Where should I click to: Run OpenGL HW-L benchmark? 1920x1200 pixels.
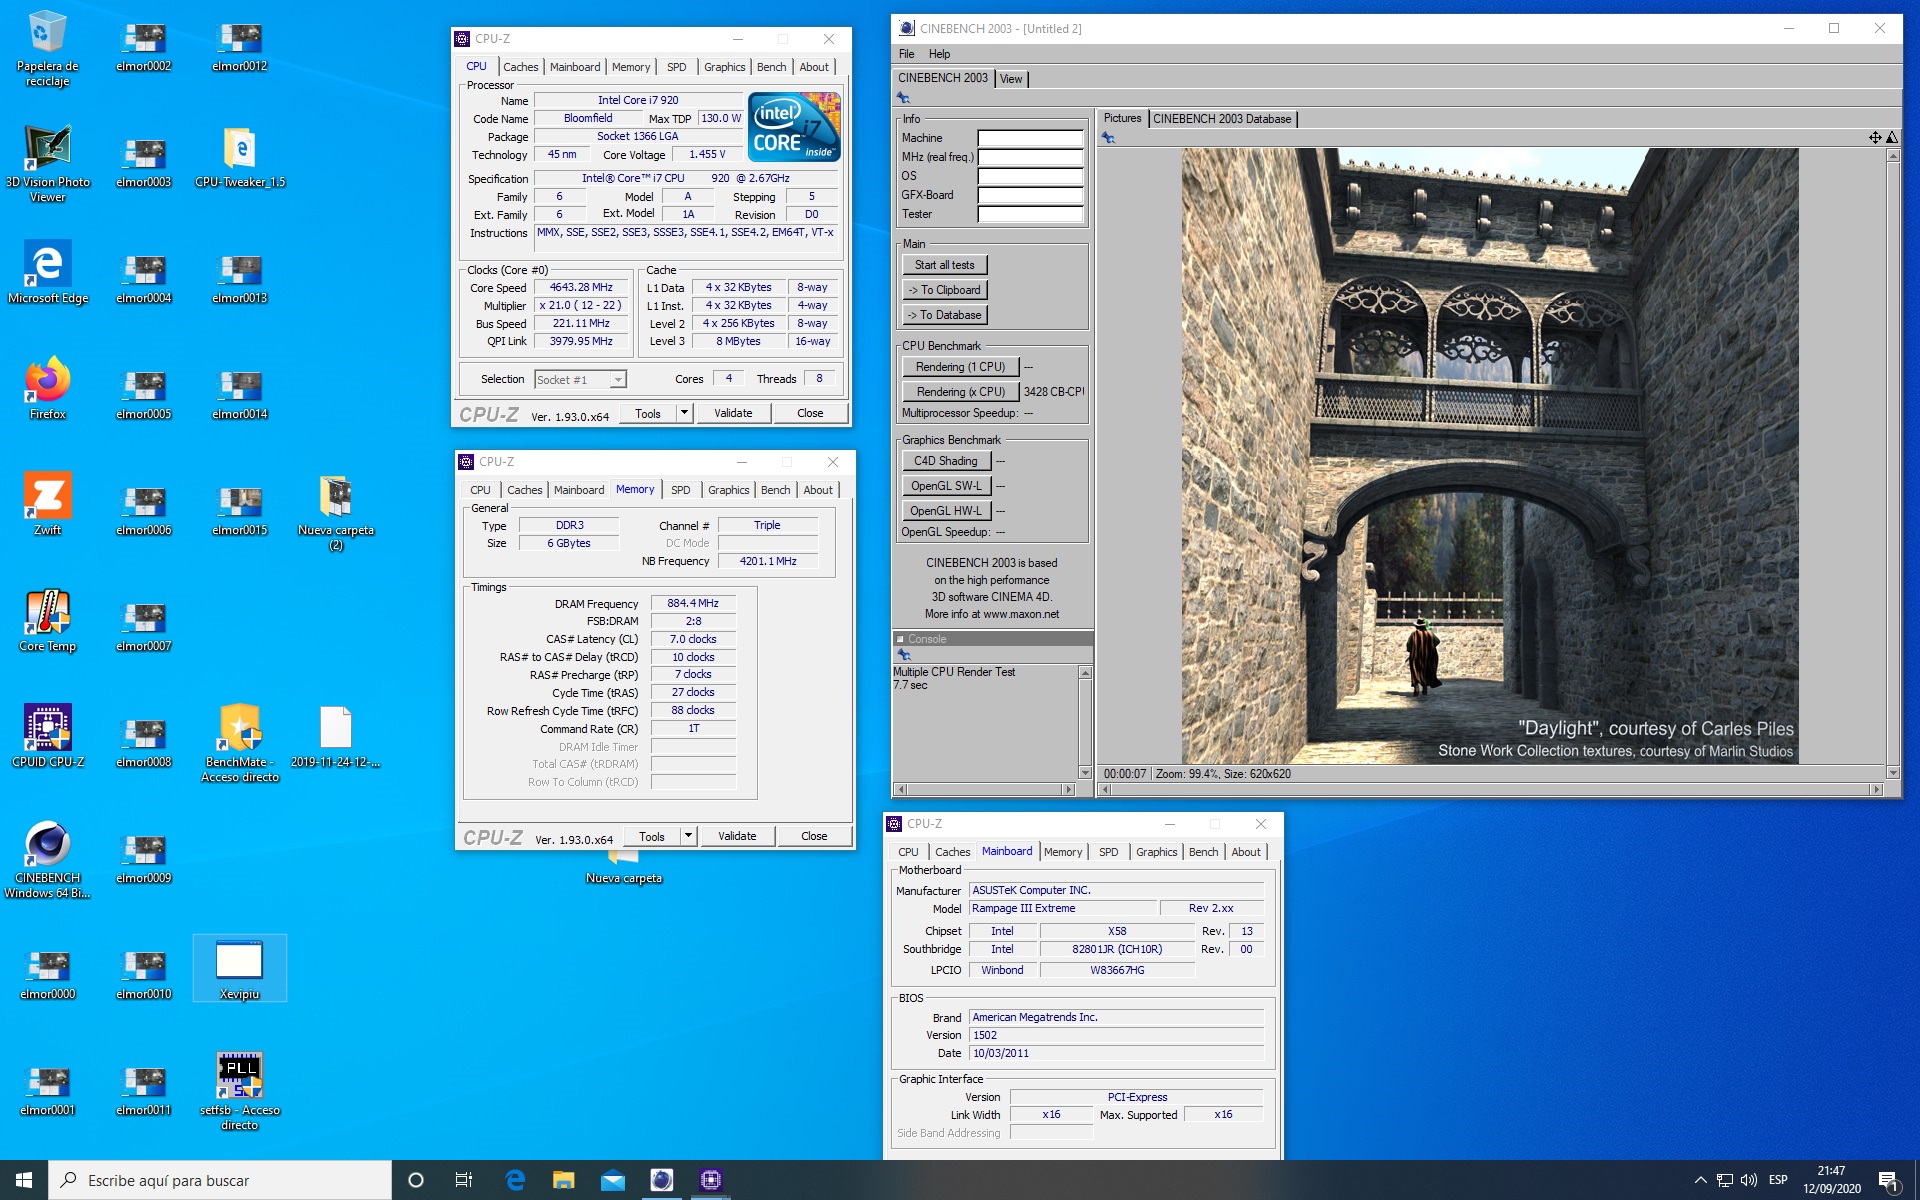point(946,511)
